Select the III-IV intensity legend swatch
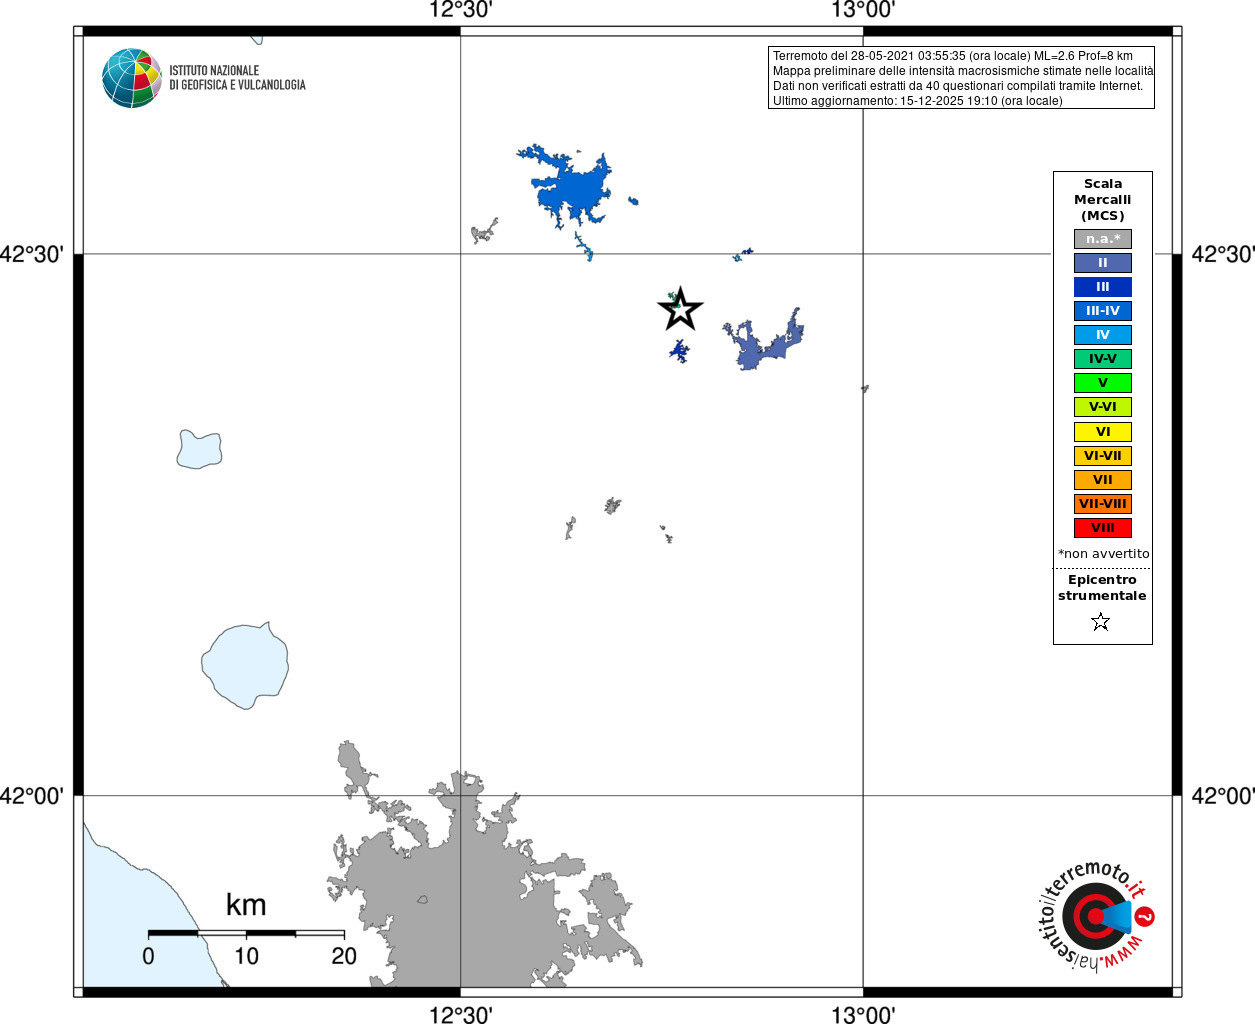Viewport: 1255px width, 1024px height. [1103, 311]
